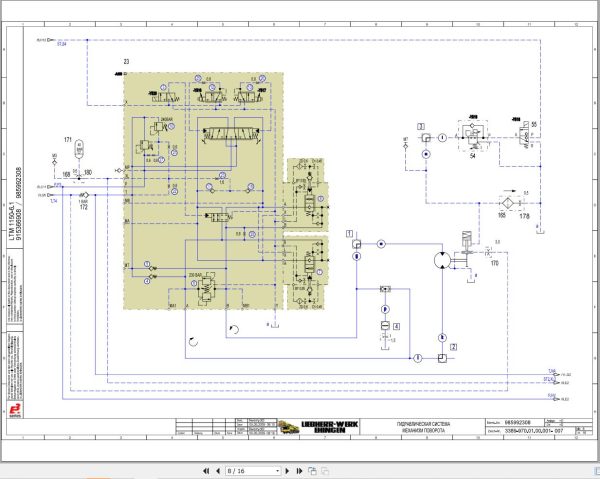Click component label 171 near accumulator

(x=68, y=140)
